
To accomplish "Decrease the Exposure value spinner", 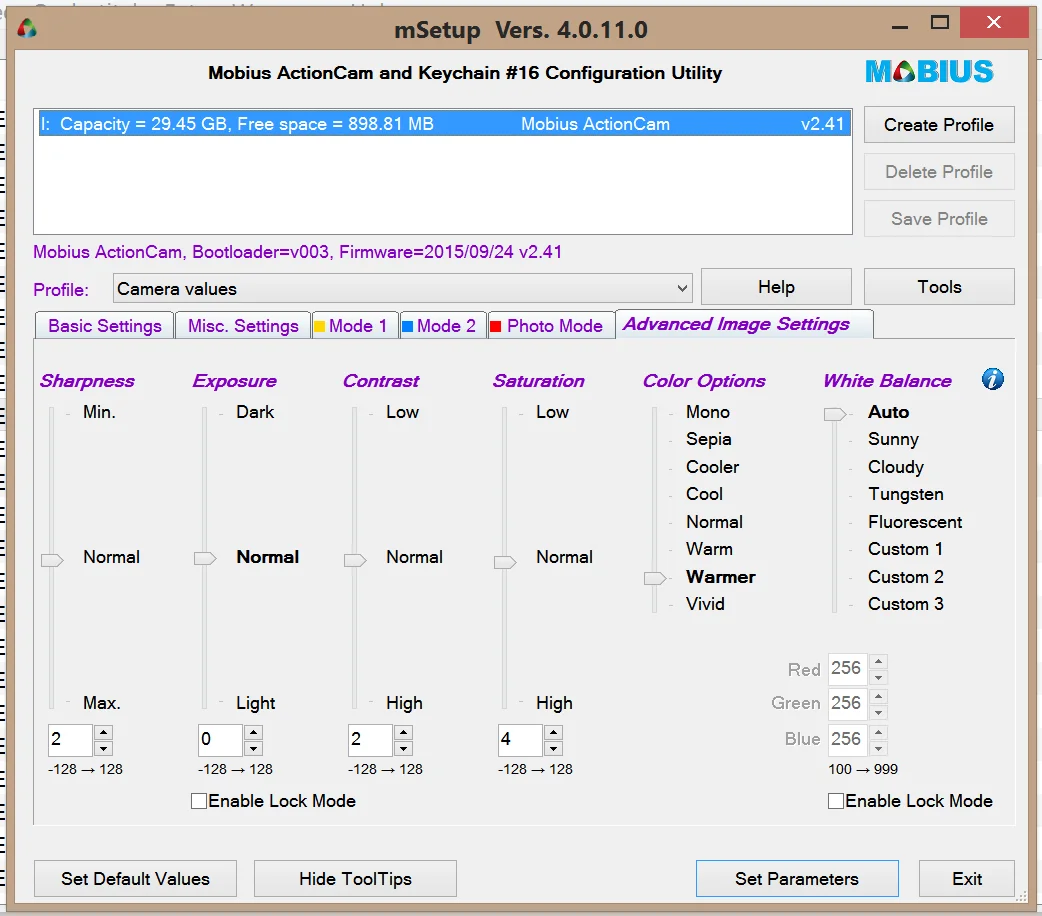I will tap(253, 748).
